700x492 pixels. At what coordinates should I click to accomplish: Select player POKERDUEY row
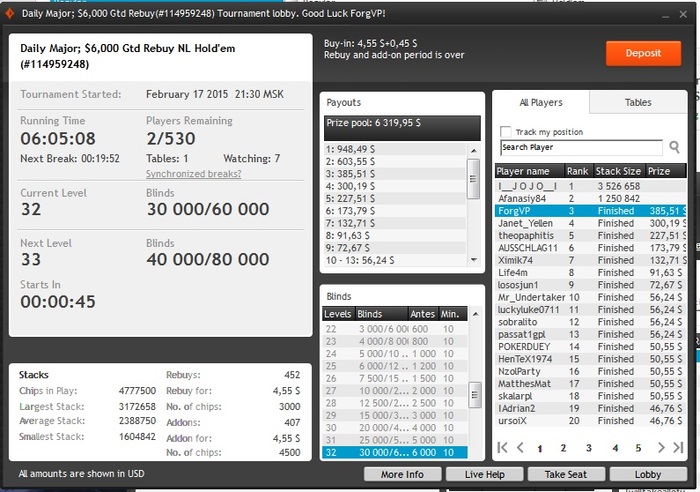click(590, 347)
